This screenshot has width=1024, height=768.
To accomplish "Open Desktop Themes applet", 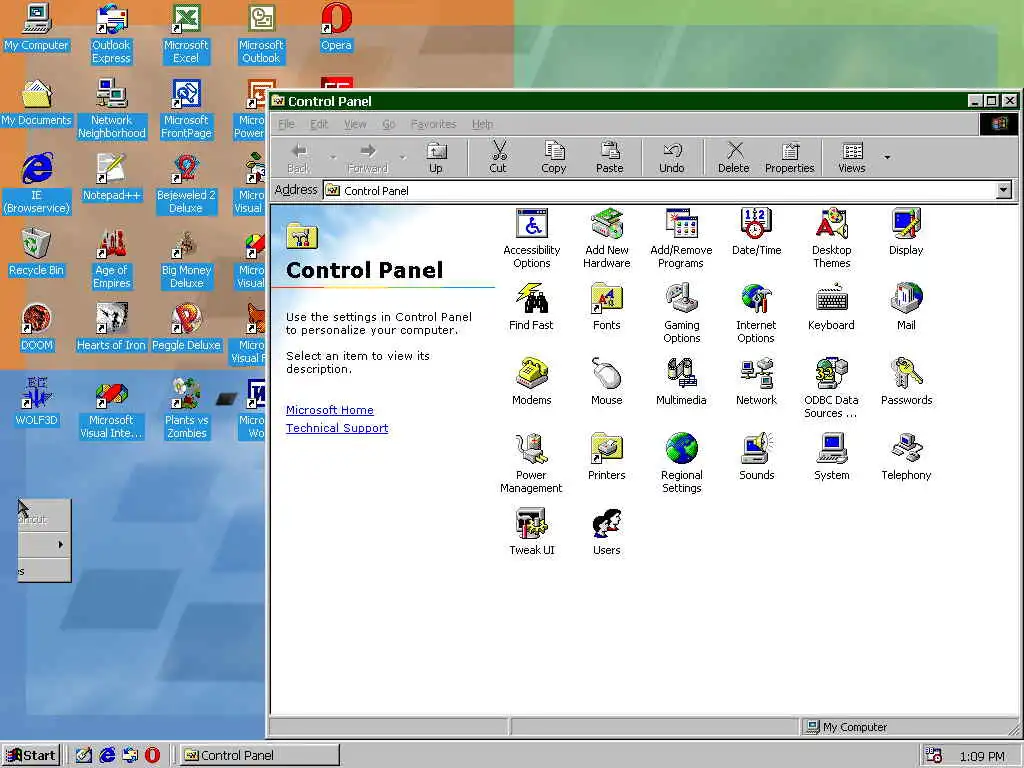I will point(831,238).
